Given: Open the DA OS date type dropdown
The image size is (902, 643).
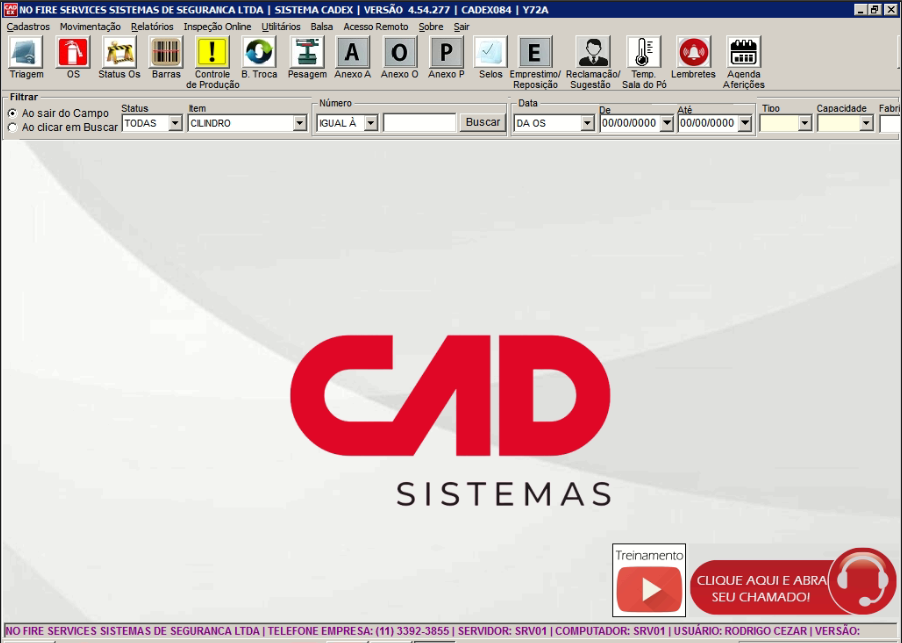Looking at the screenshot, I should pos(587,123).
